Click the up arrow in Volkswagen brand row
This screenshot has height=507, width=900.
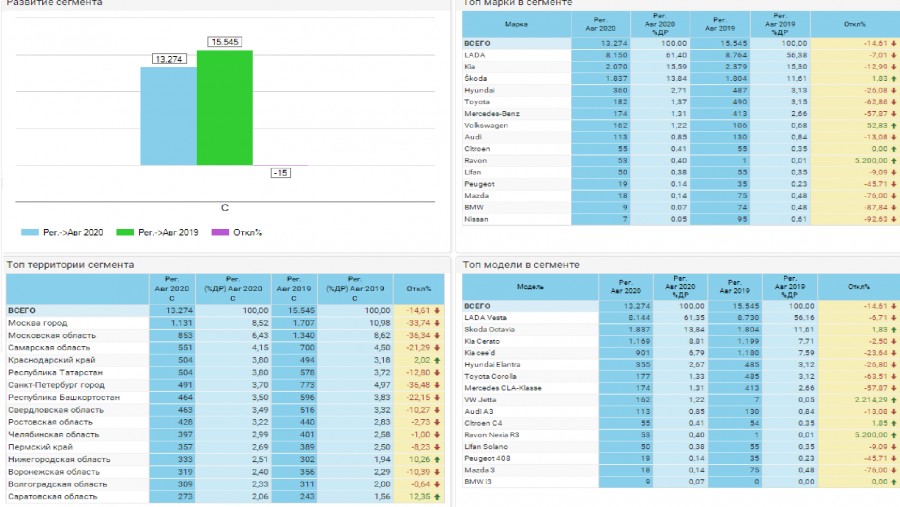pyautogui.click(x=894, y=125)
